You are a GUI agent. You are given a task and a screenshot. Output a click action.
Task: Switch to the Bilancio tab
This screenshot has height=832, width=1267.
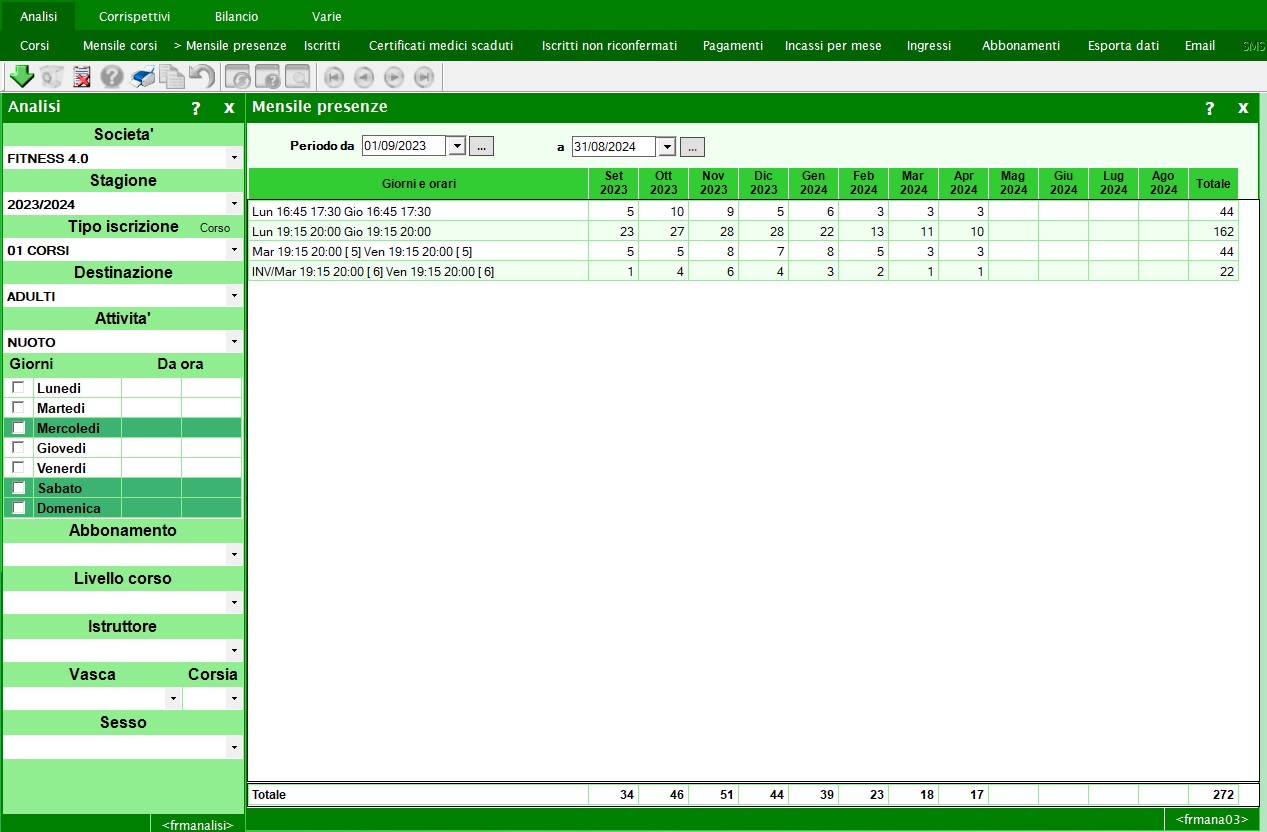[236, 16]
